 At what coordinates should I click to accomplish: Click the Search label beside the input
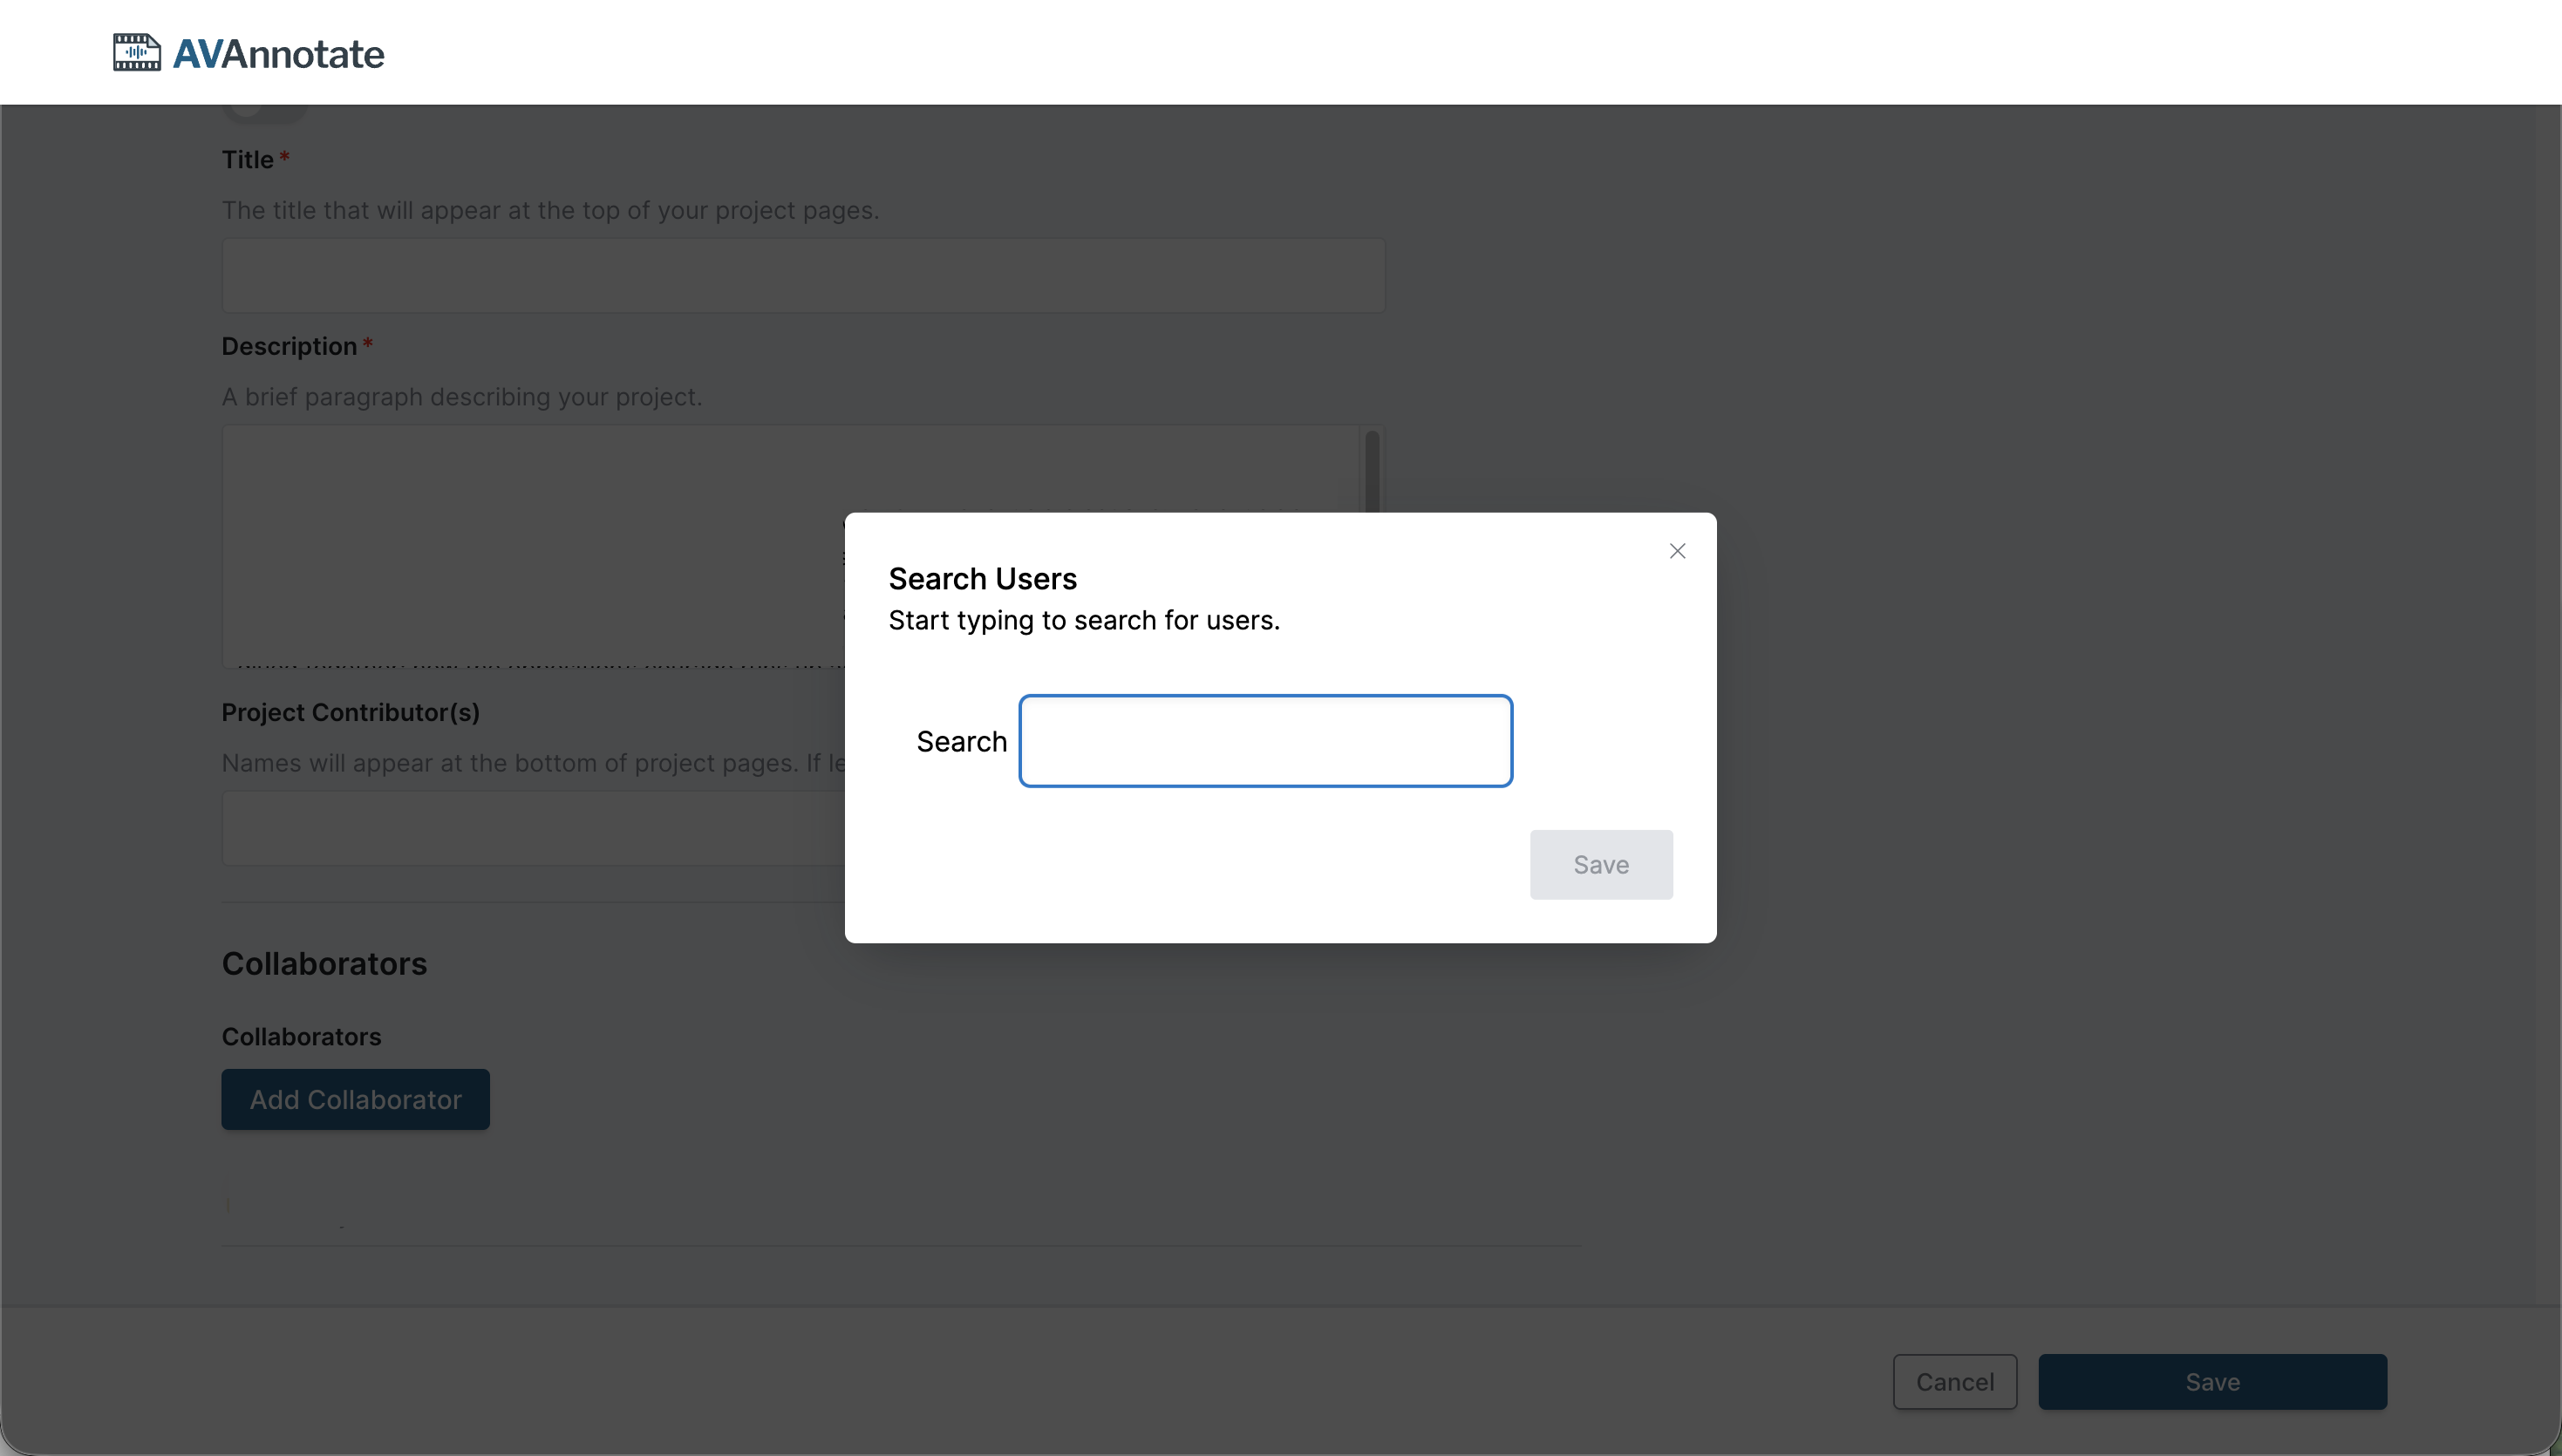click(961, 741)
